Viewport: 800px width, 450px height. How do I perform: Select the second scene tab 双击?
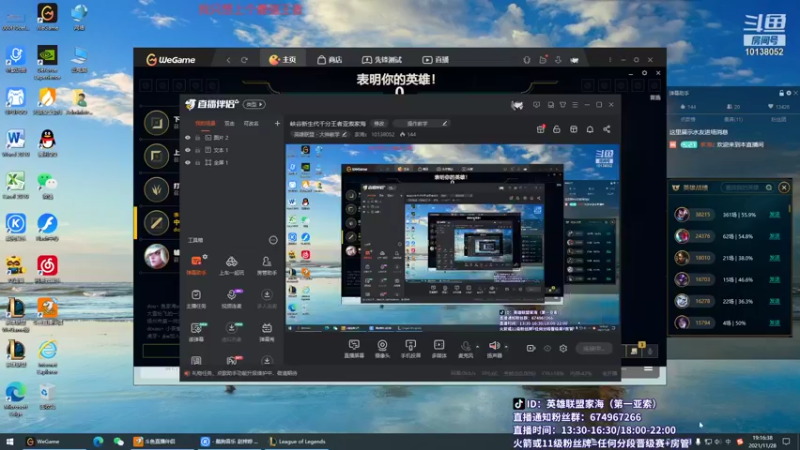click(x=230, y=123)
